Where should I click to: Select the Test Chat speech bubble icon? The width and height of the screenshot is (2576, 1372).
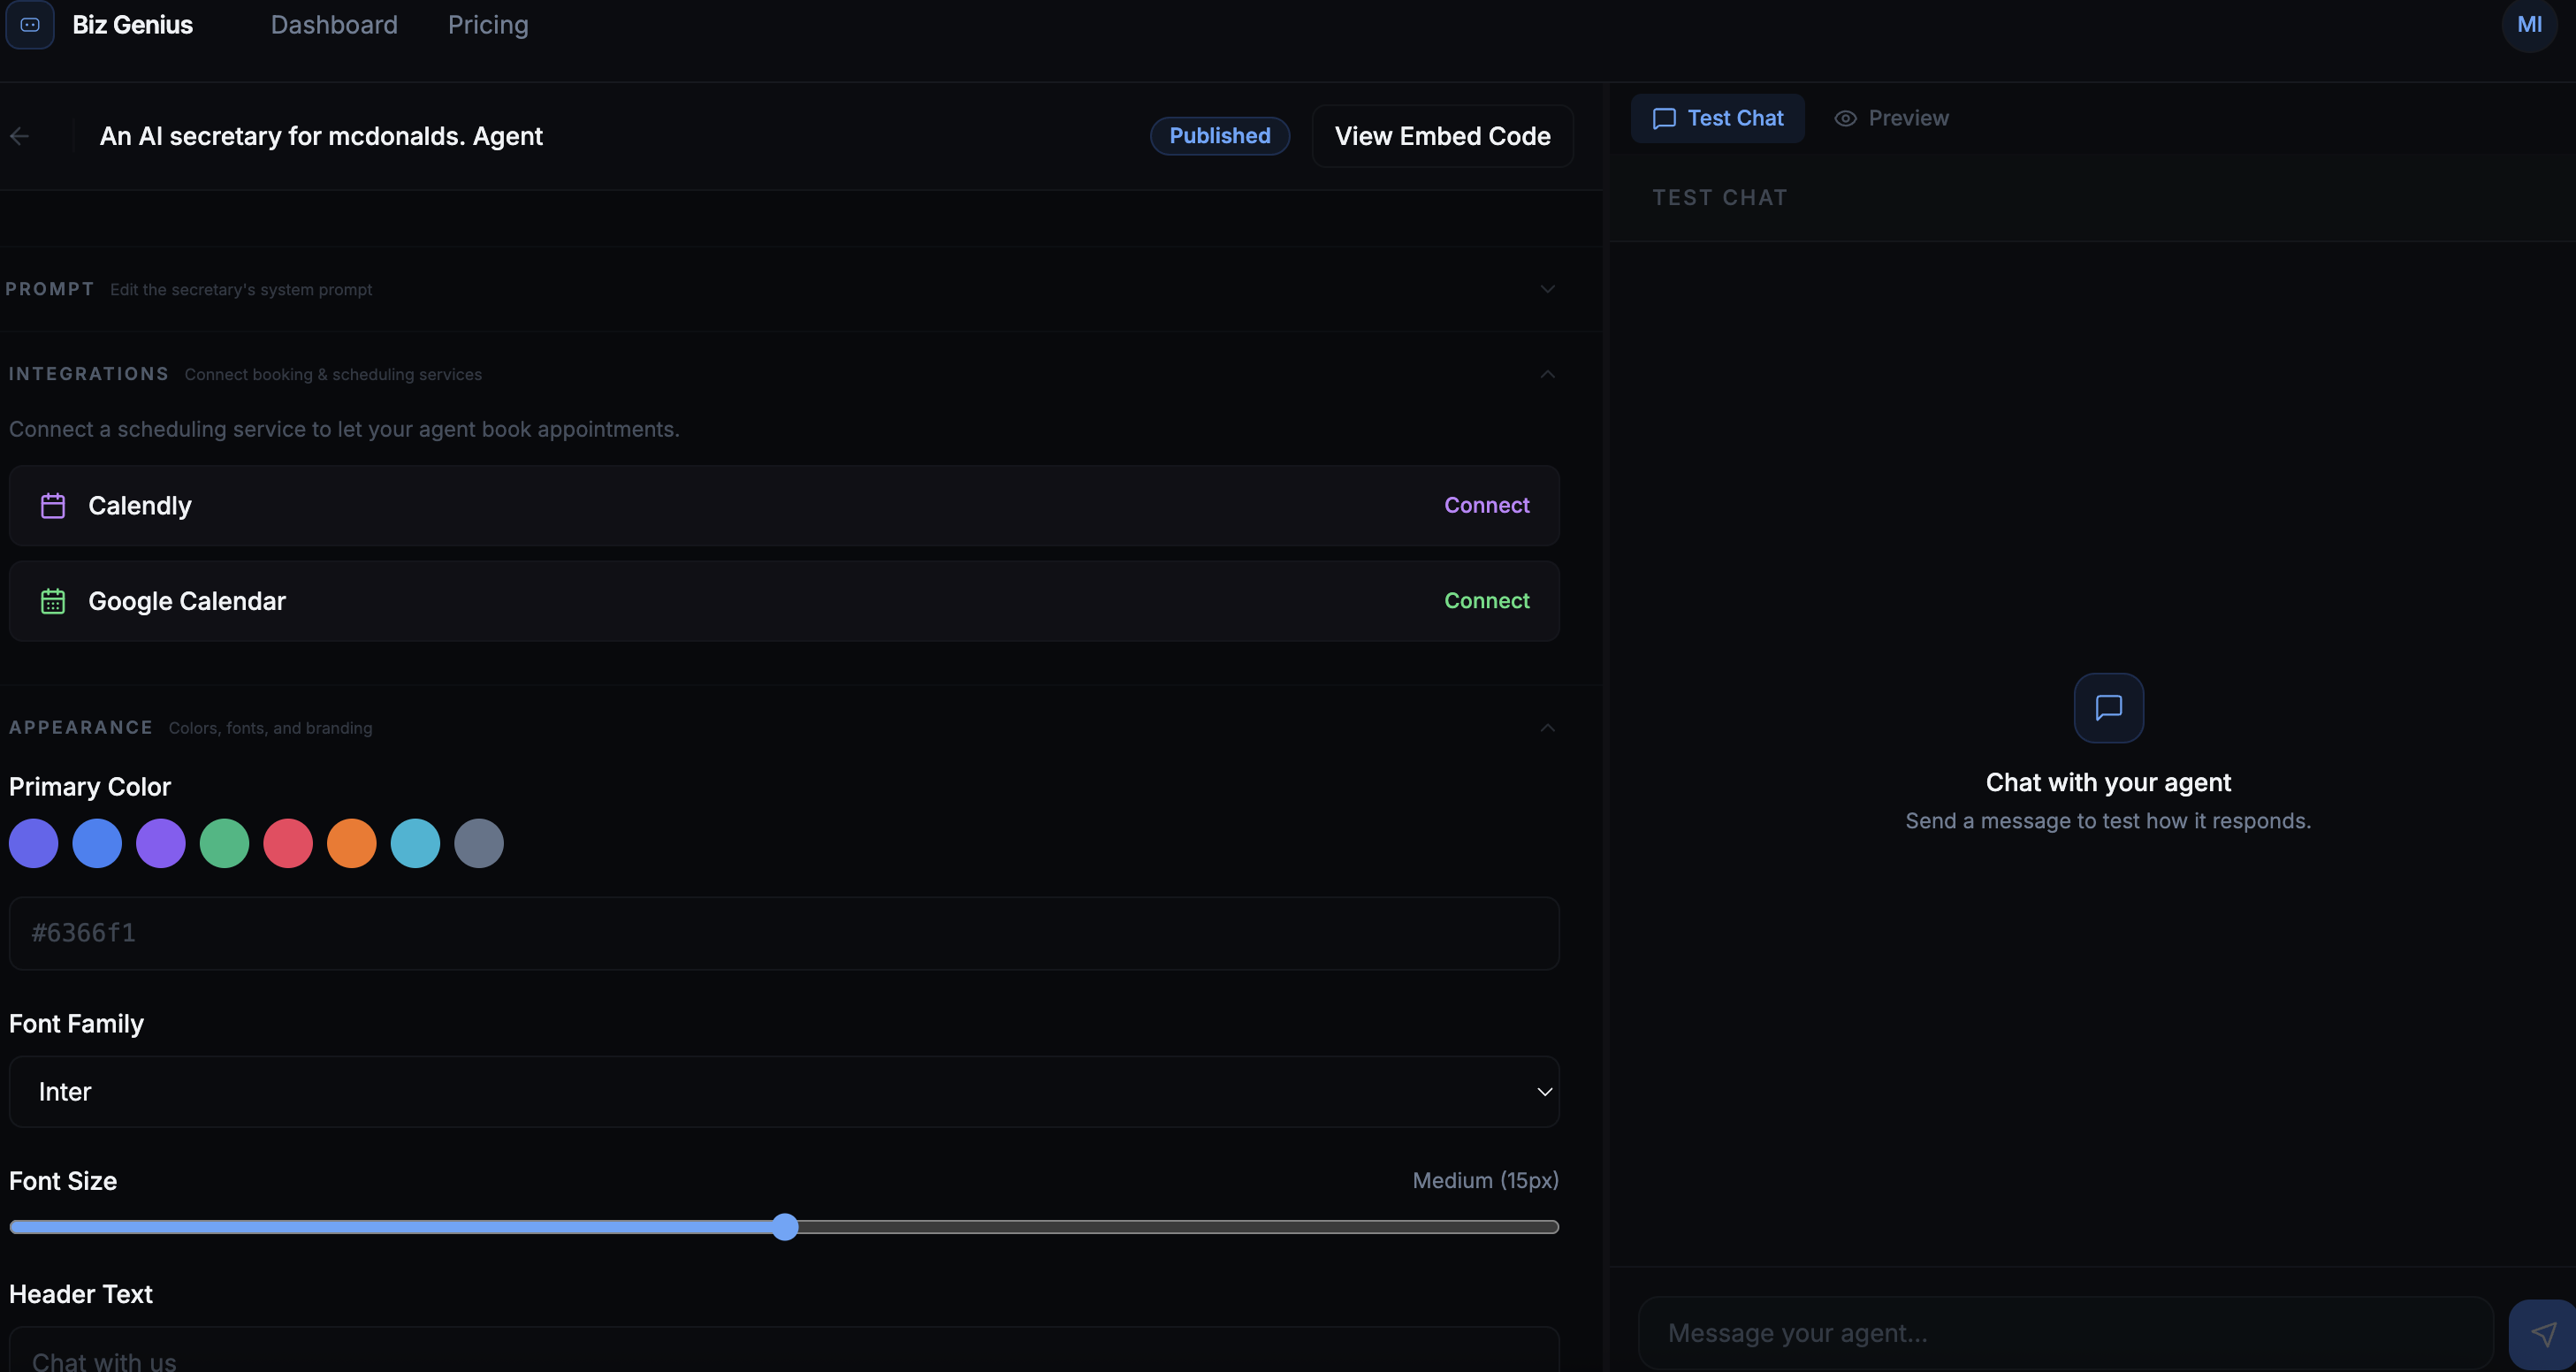(1663, 118)
